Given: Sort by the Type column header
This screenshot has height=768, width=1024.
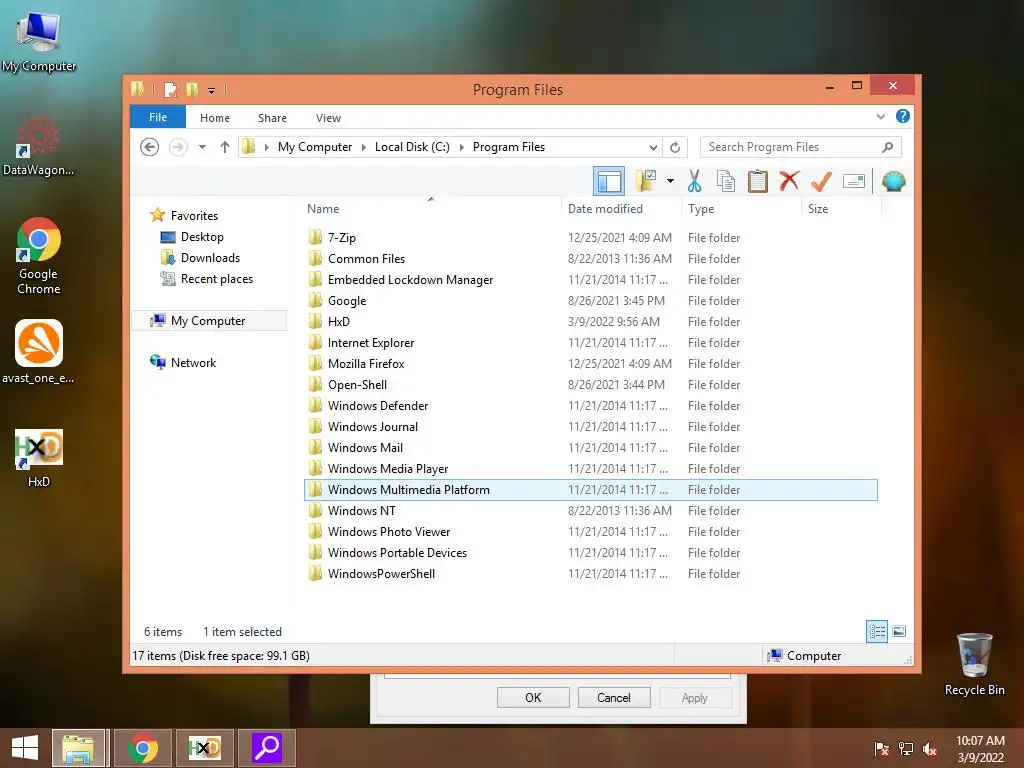Looking at the screenshot, I should click(x=741, y=209).
